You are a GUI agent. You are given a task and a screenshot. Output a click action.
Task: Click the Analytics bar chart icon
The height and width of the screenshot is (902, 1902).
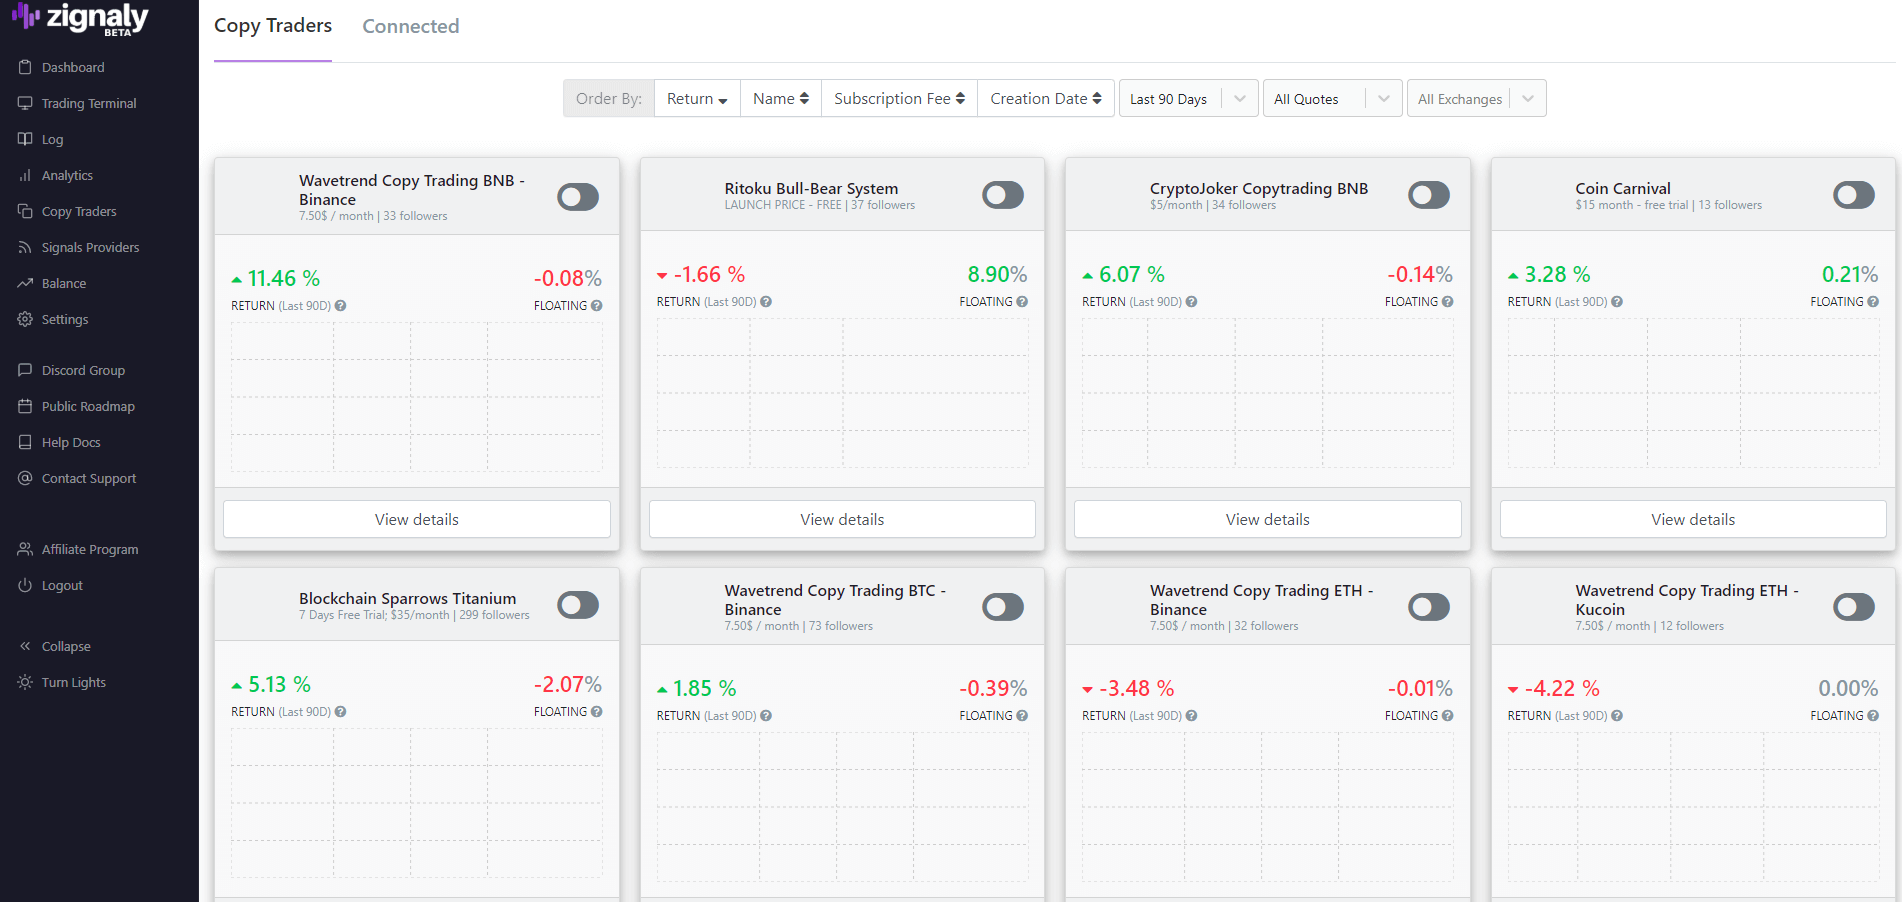click(25, 175)
